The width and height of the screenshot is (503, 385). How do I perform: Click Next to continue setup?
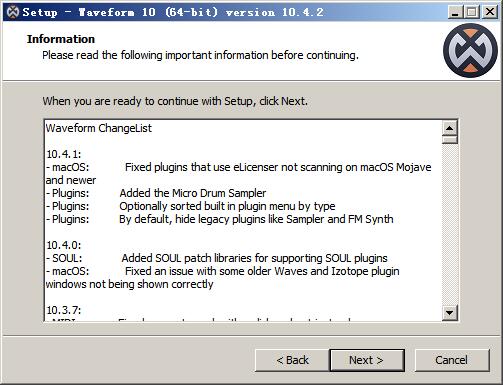pos(367,360)
